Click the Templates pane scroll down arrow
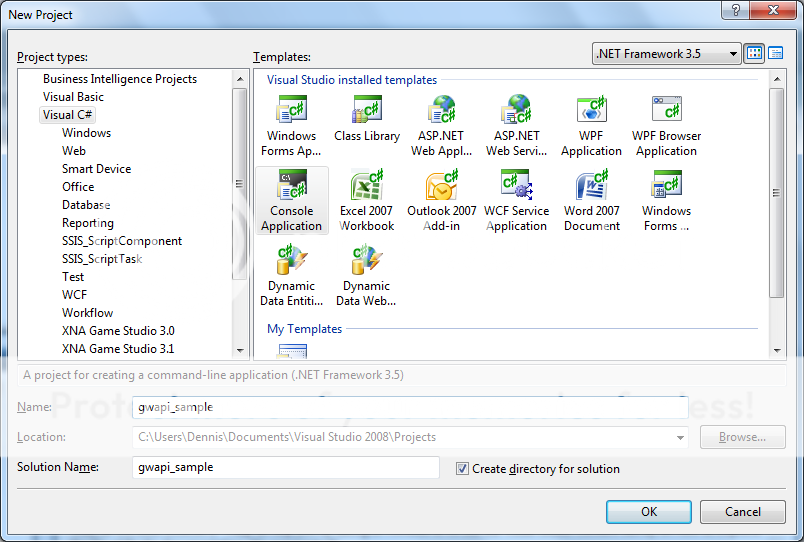The height and width of the screenshot is (542, 804). (777, 351)
